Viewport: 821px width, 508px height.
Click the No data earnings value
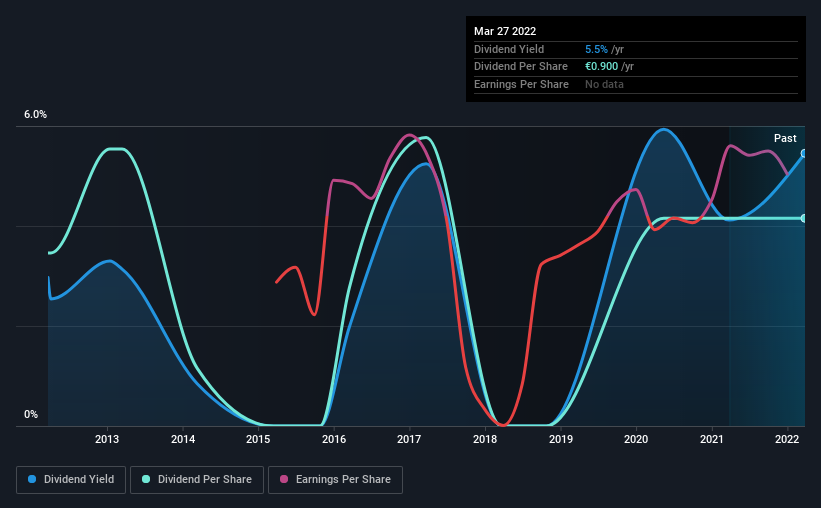(604, 84)
